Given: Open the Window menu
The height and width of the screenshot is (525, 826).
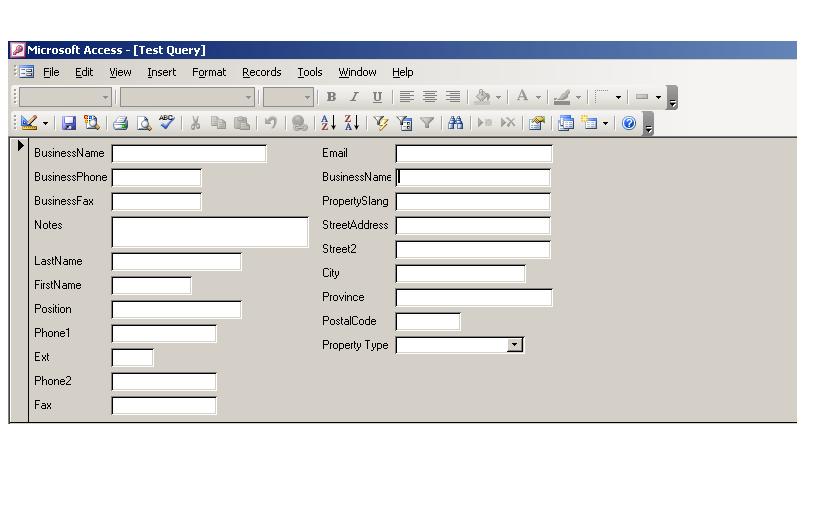Looking at the screenshot, I should pyautogui.click(x=357, y=72).
